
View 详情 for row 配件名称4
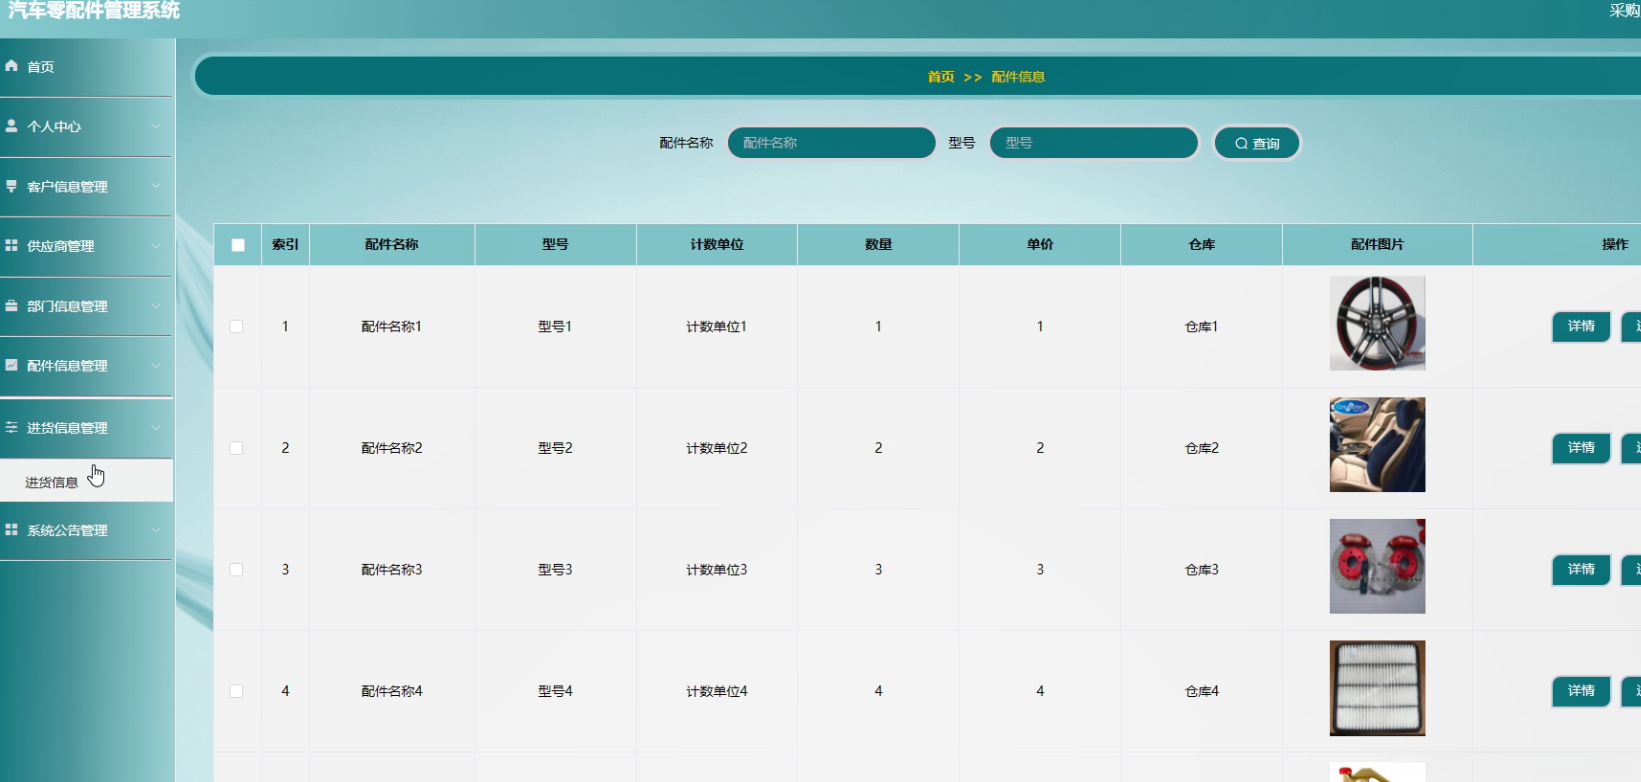[x=1581, y=691]
